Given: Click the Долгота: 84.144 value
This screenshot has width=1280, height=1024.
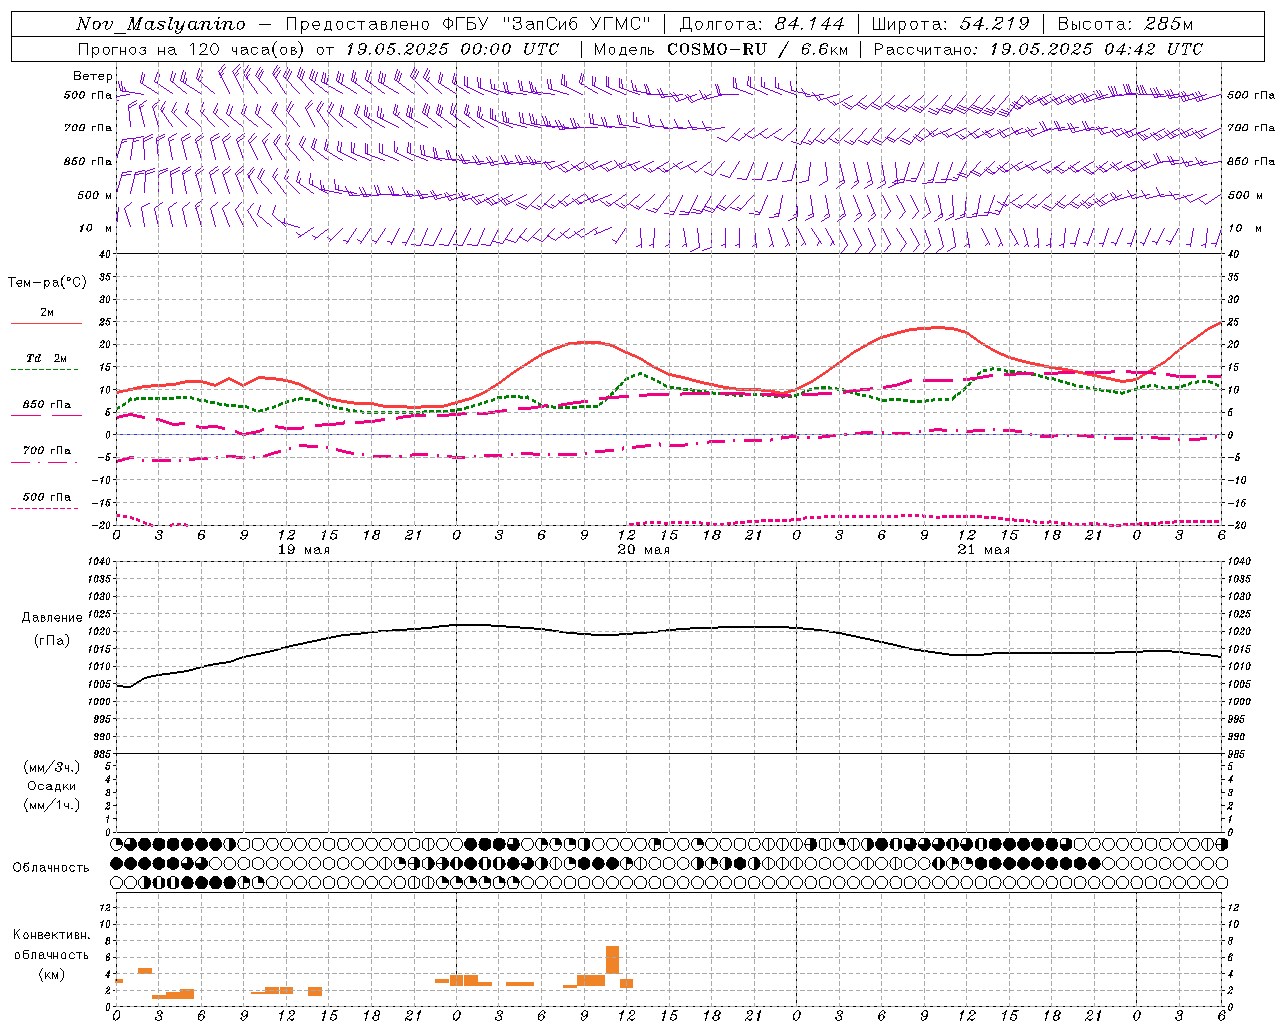Looking at the screenshot, I should (x=762, y=24).
